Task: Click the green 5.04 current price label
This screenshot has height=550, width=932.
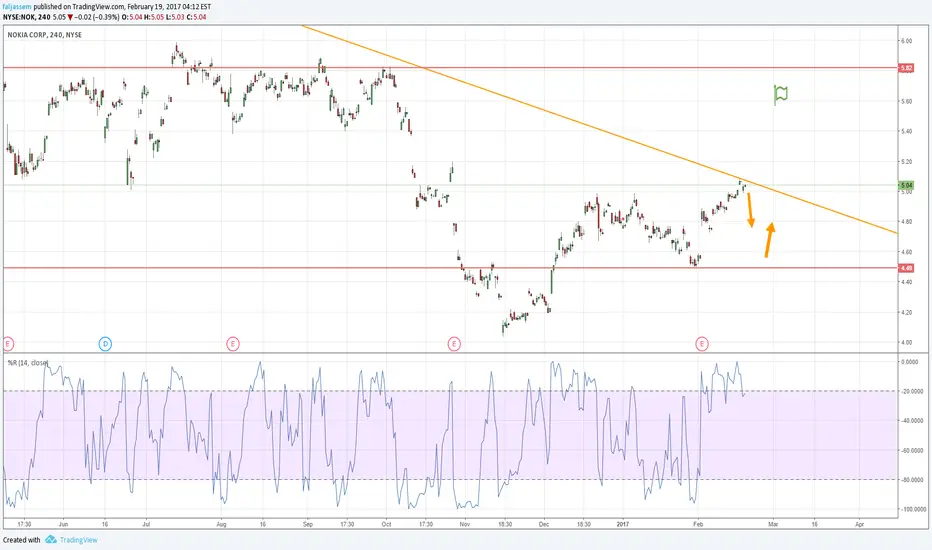Action: (x=906, y=186)
